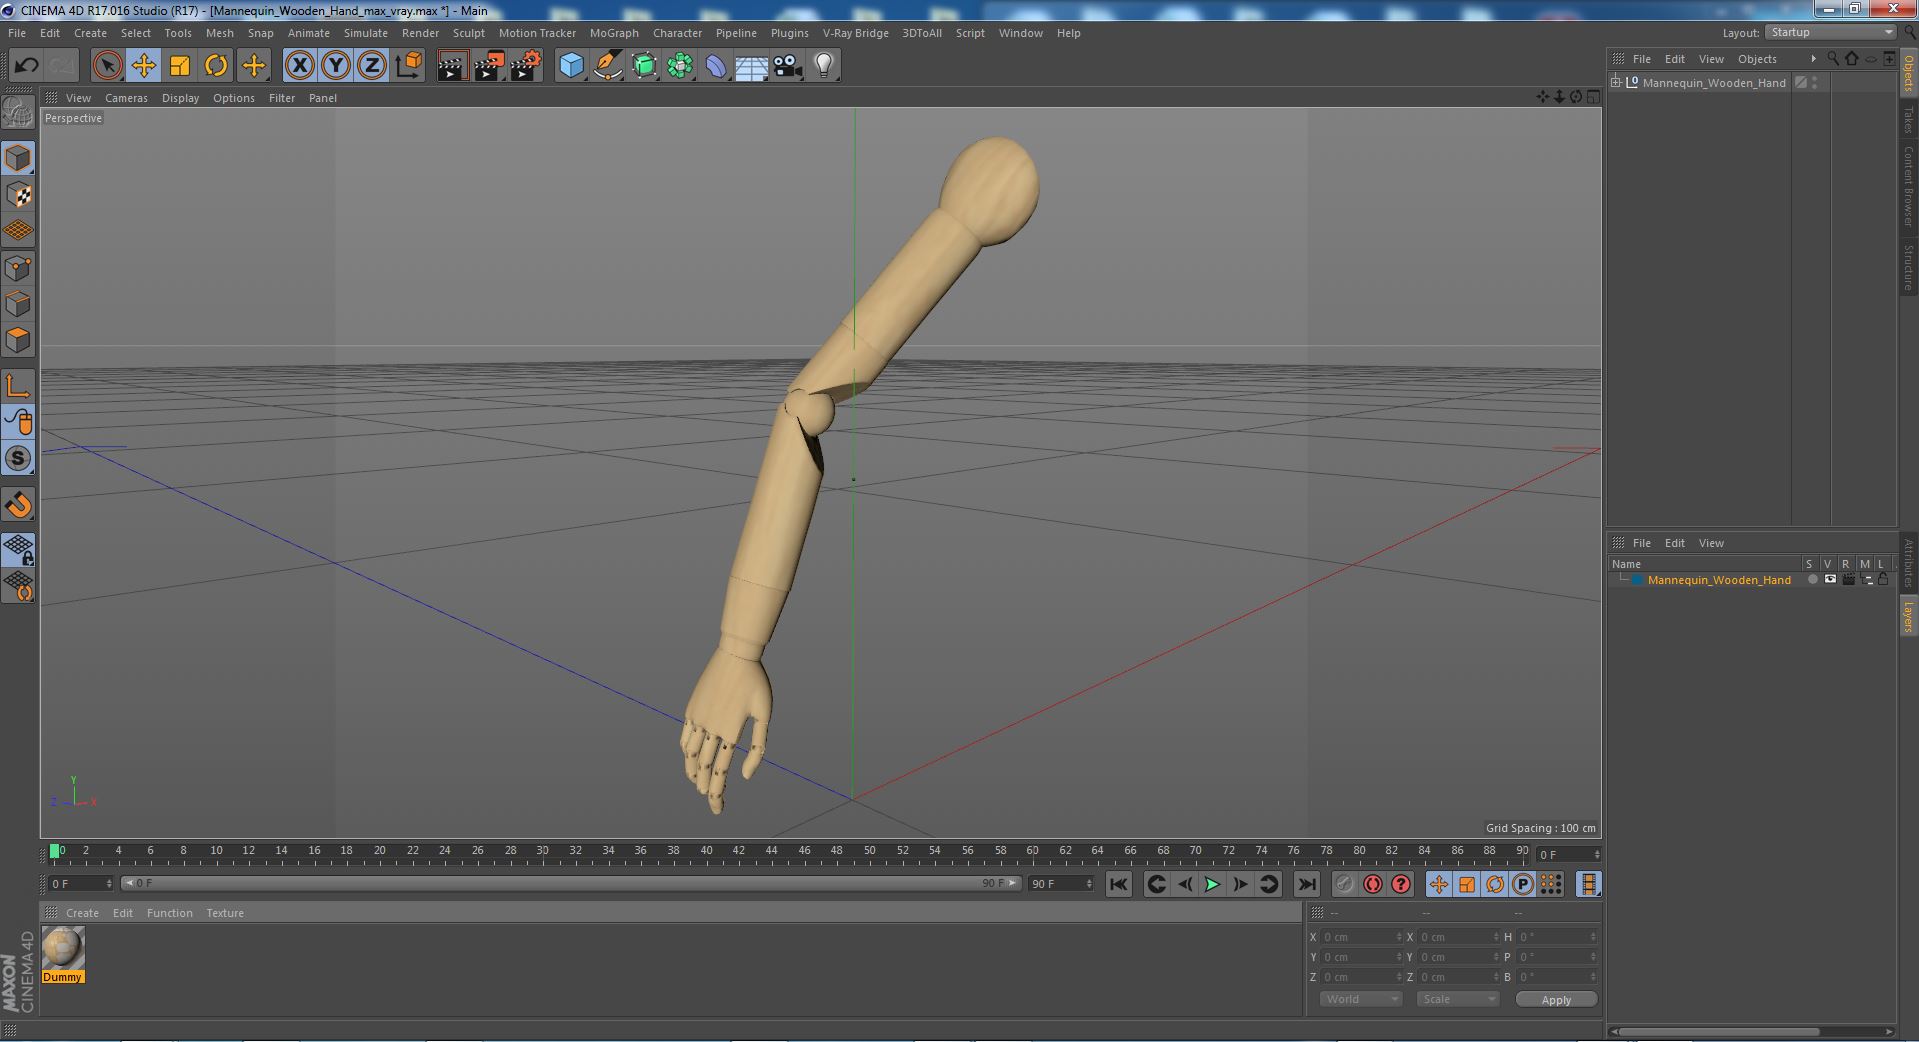This screenshot has height=1042, width=1919.
Task: Render to Picture Viewer
Action: 489,66
